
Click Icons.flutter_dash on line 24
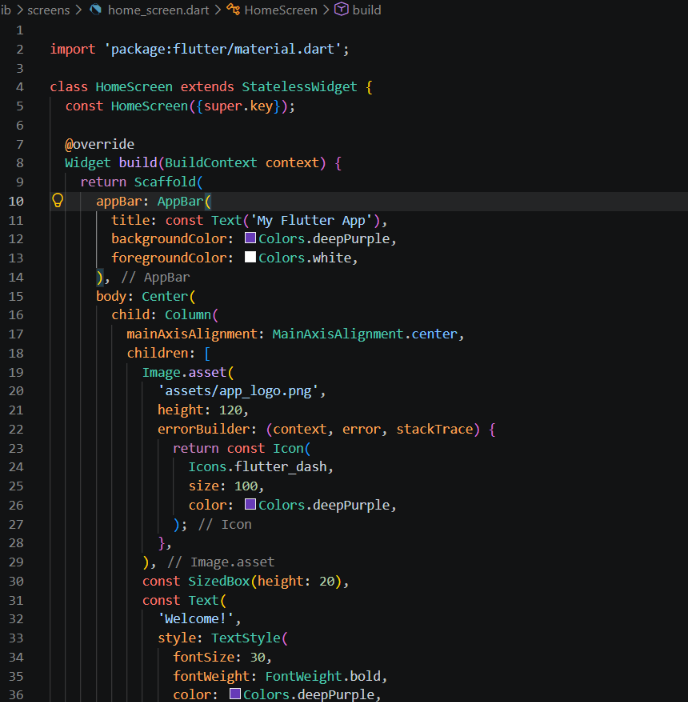257,467
